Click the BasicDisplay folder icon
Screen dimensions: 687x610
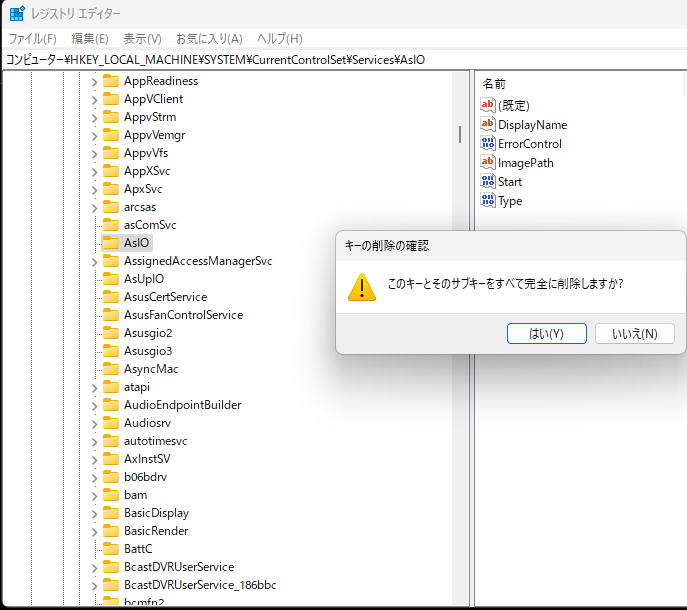(x=111, y=512)
